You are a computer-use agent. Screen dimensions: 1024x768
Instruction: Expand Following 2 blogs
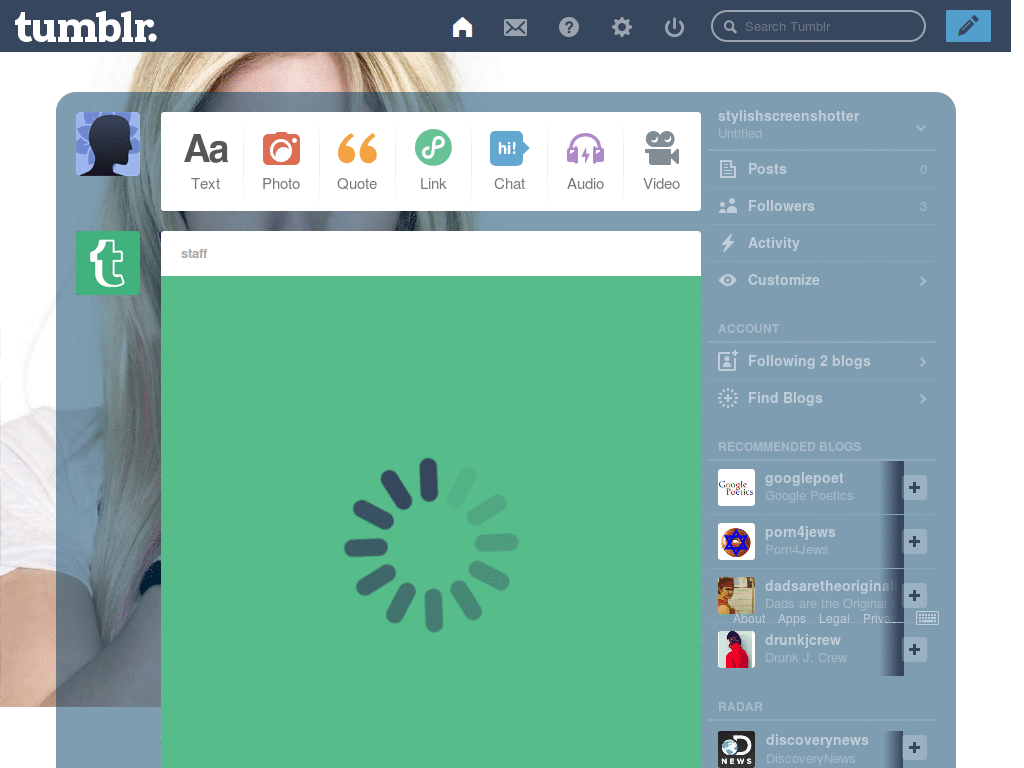click(x=822, y=361)
